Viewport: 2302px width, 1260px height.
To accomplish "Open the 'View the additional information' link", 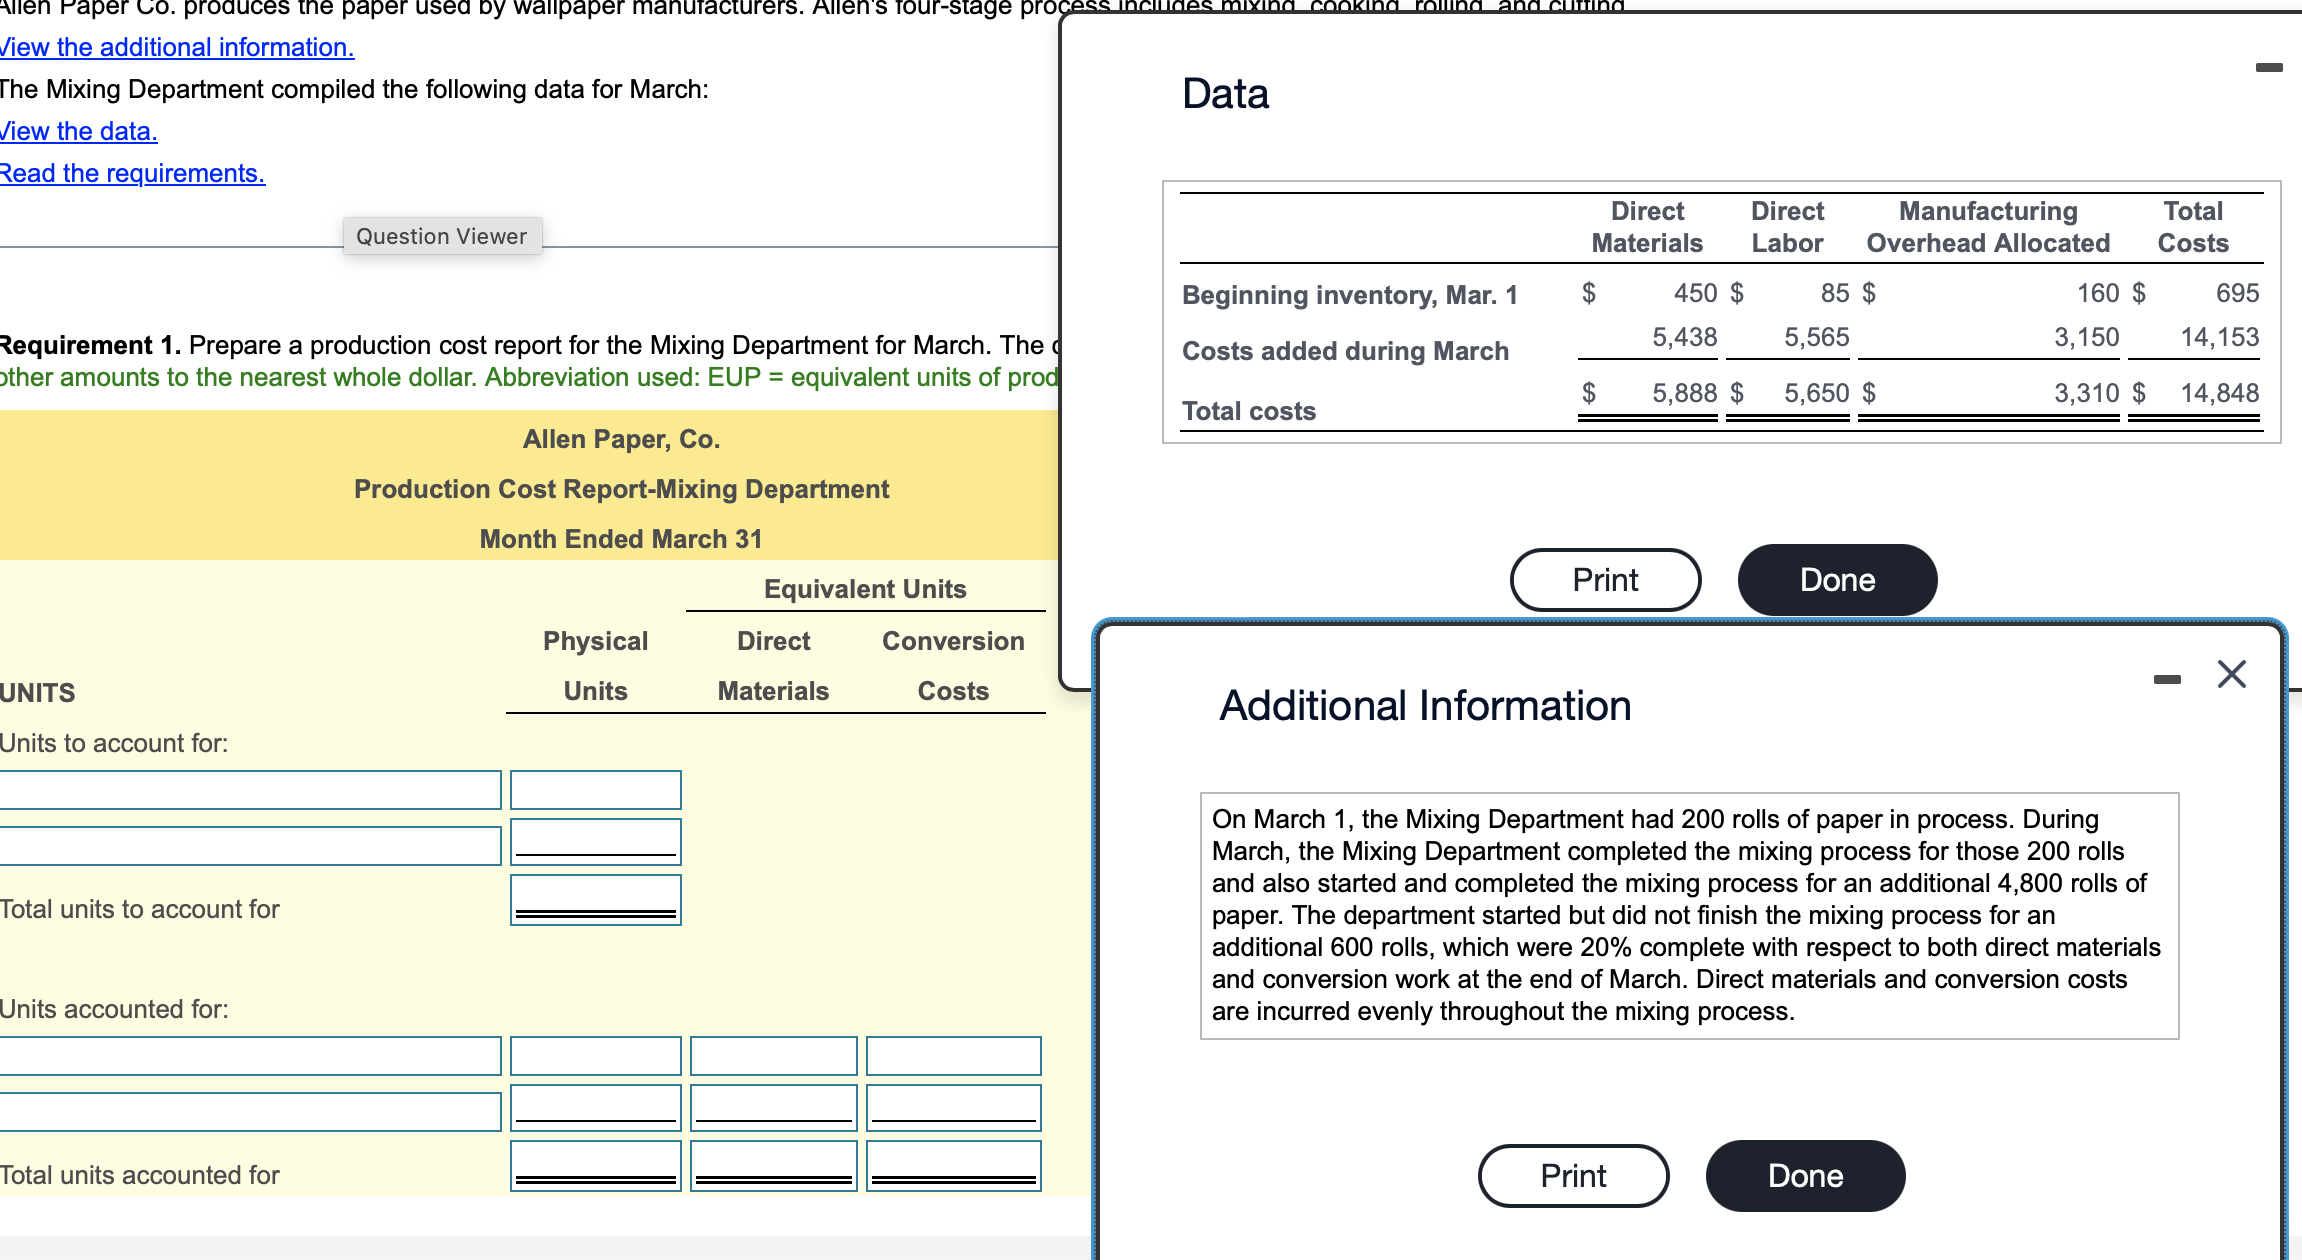I will tap(176, 47).
